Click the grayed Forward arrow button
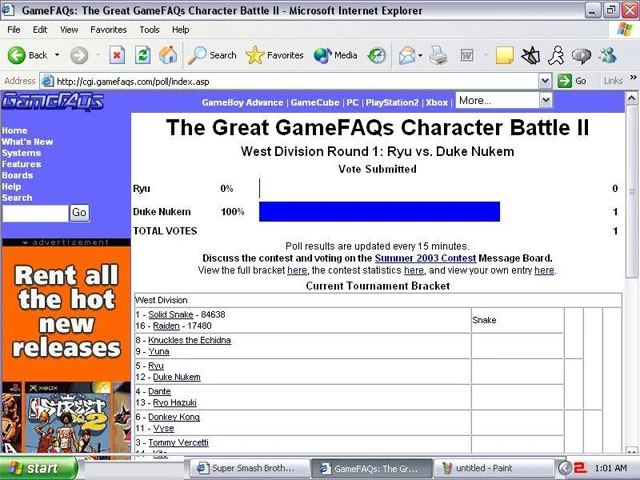The height and width of the screenshot is (480, 640). pyautogui.click(x=79, y=55)
